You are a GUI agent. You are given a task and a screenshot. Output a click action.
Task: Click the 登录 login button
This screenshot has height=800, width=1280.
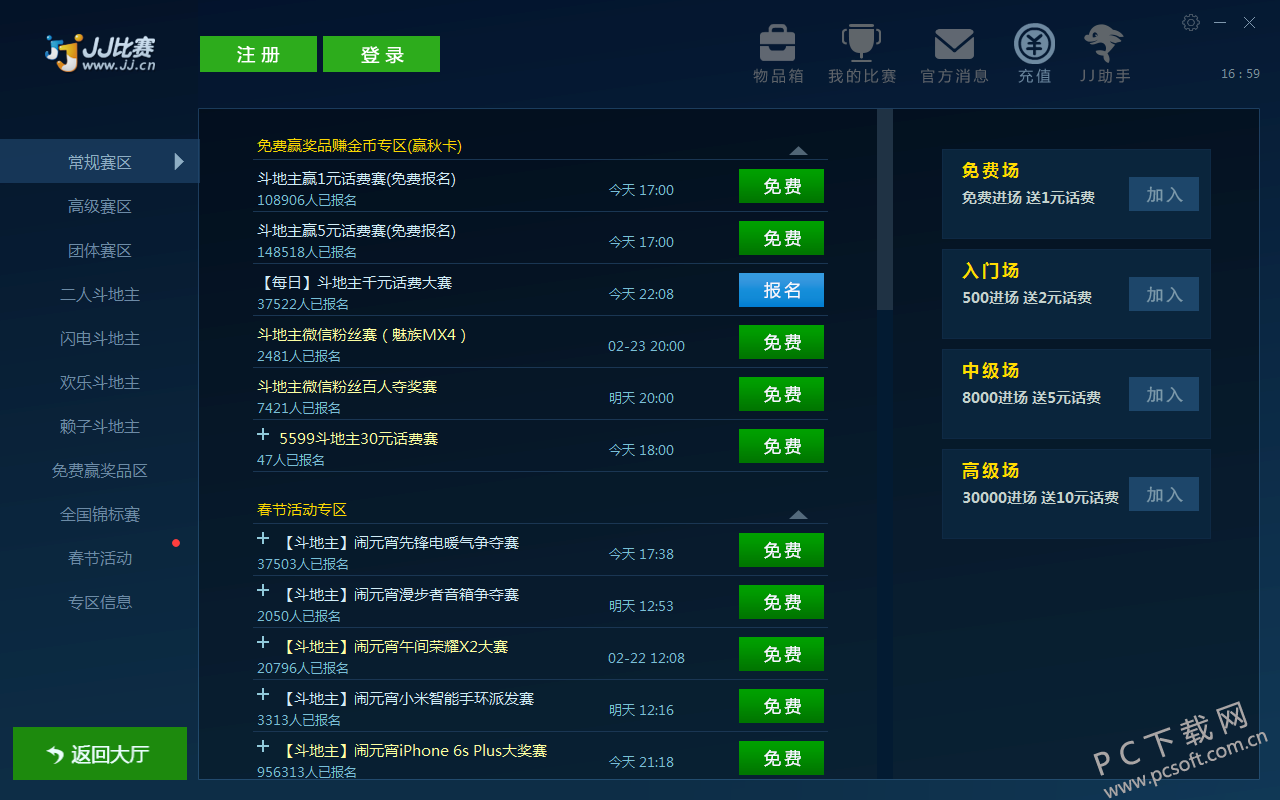click(381, 54)
